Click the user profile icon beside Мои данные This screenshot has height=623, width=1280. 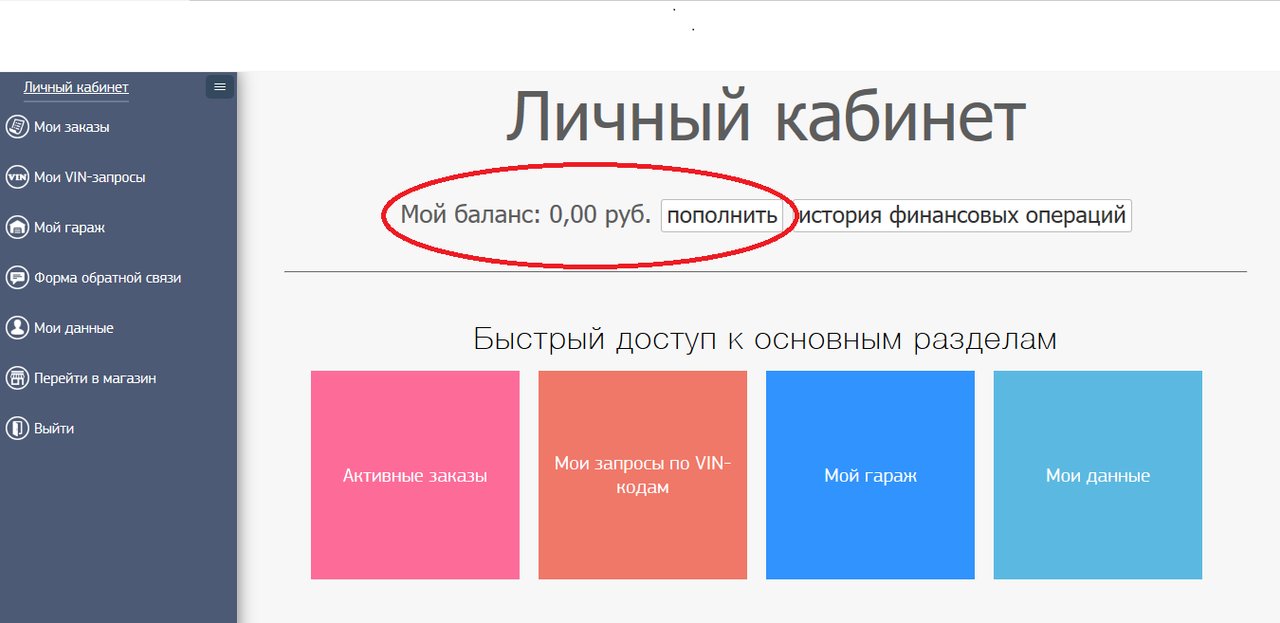tap(16, 328)
